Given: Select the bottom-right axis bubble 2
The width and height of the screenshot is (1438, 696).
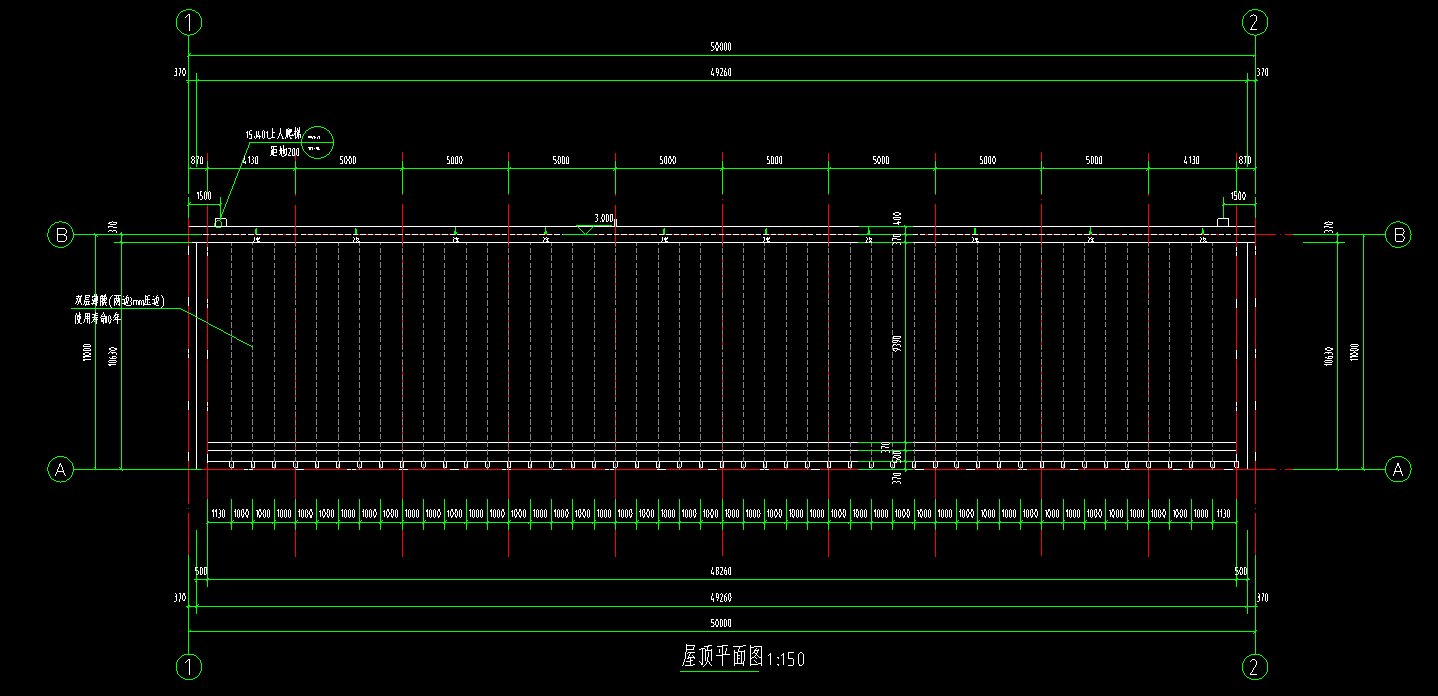Looking at the screenshot, I should click(x=1256, y=666).
